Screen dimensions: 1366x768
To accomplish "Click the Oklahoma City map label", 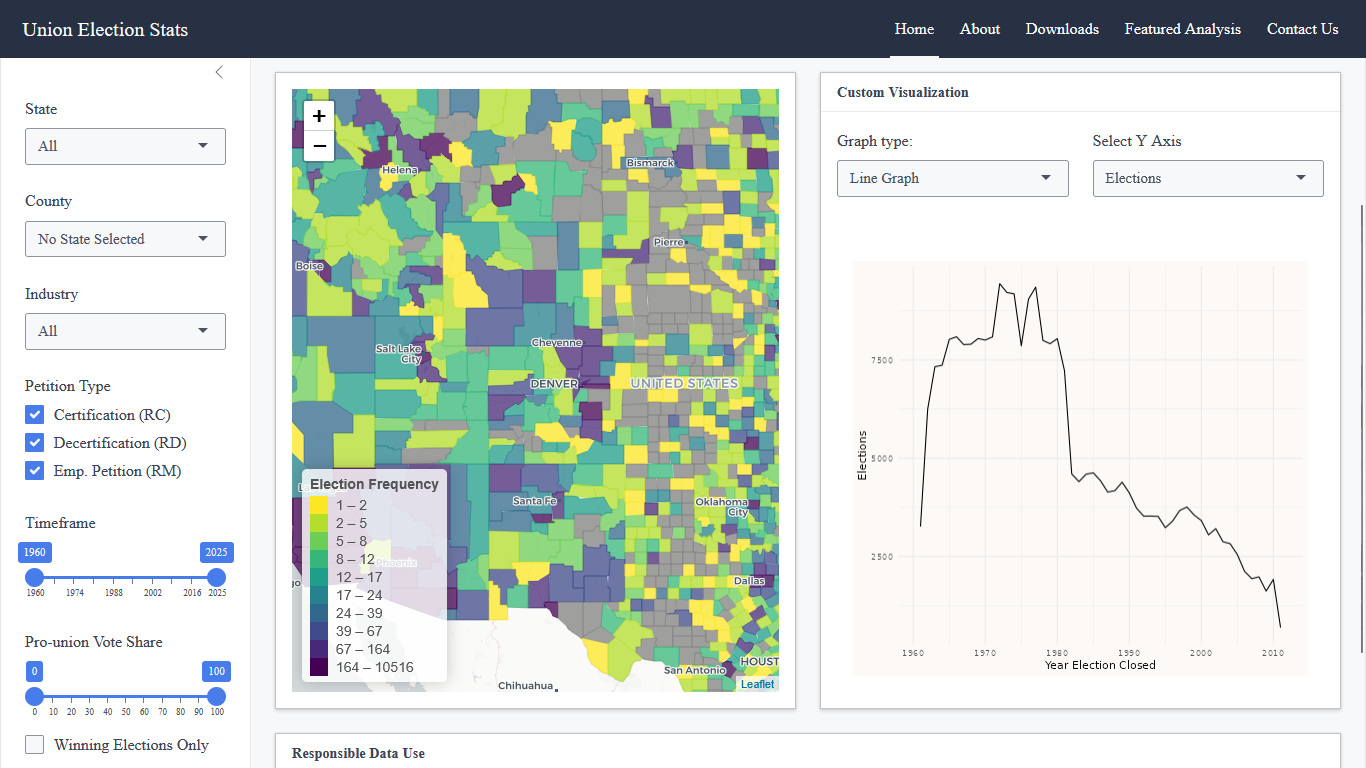I will pyautogui.click(x=722, y=507).
